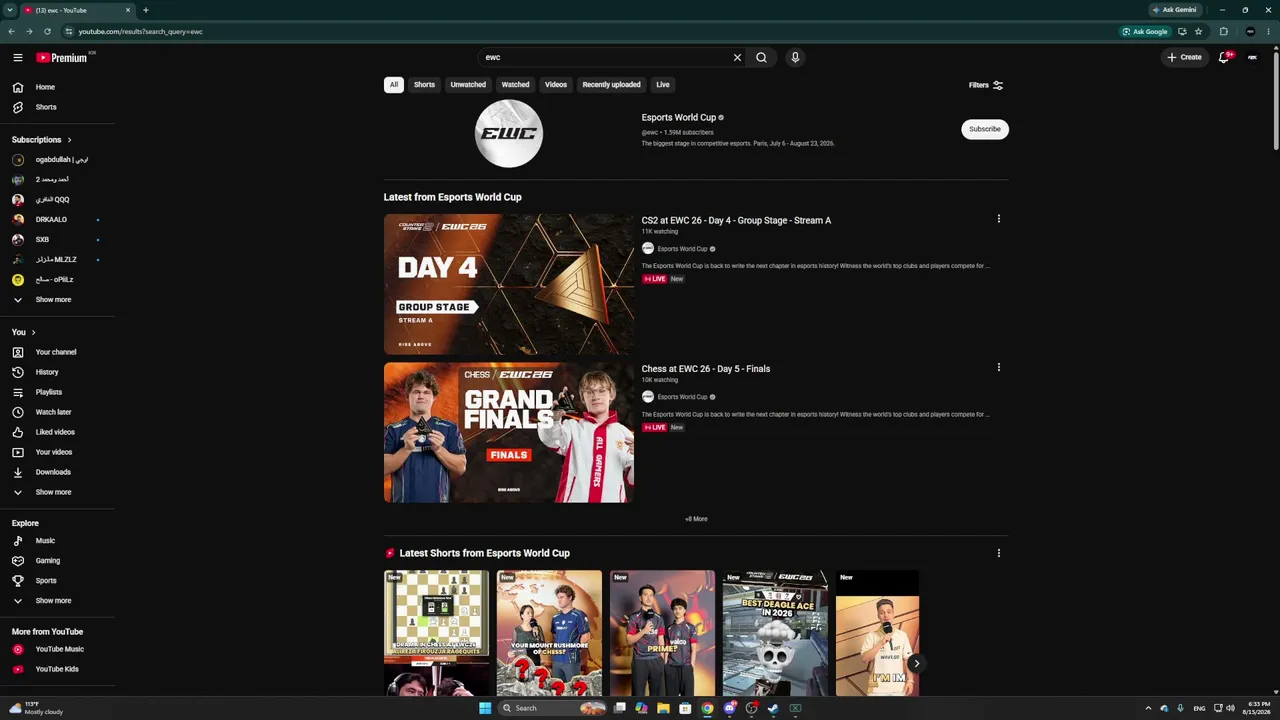
Task: Open File Explorer from the taskbar
Action: click(663, 708)
